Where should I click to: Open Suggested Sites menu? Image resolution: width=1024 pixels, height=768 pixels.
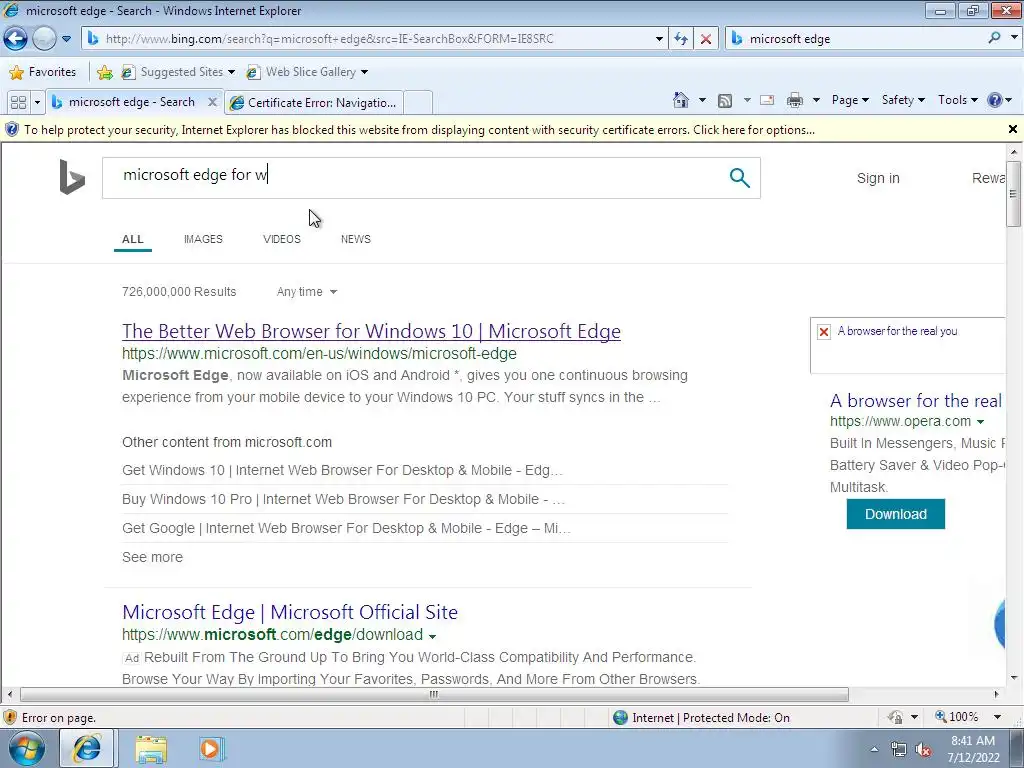pyautogui.click(x=178, y=72)
